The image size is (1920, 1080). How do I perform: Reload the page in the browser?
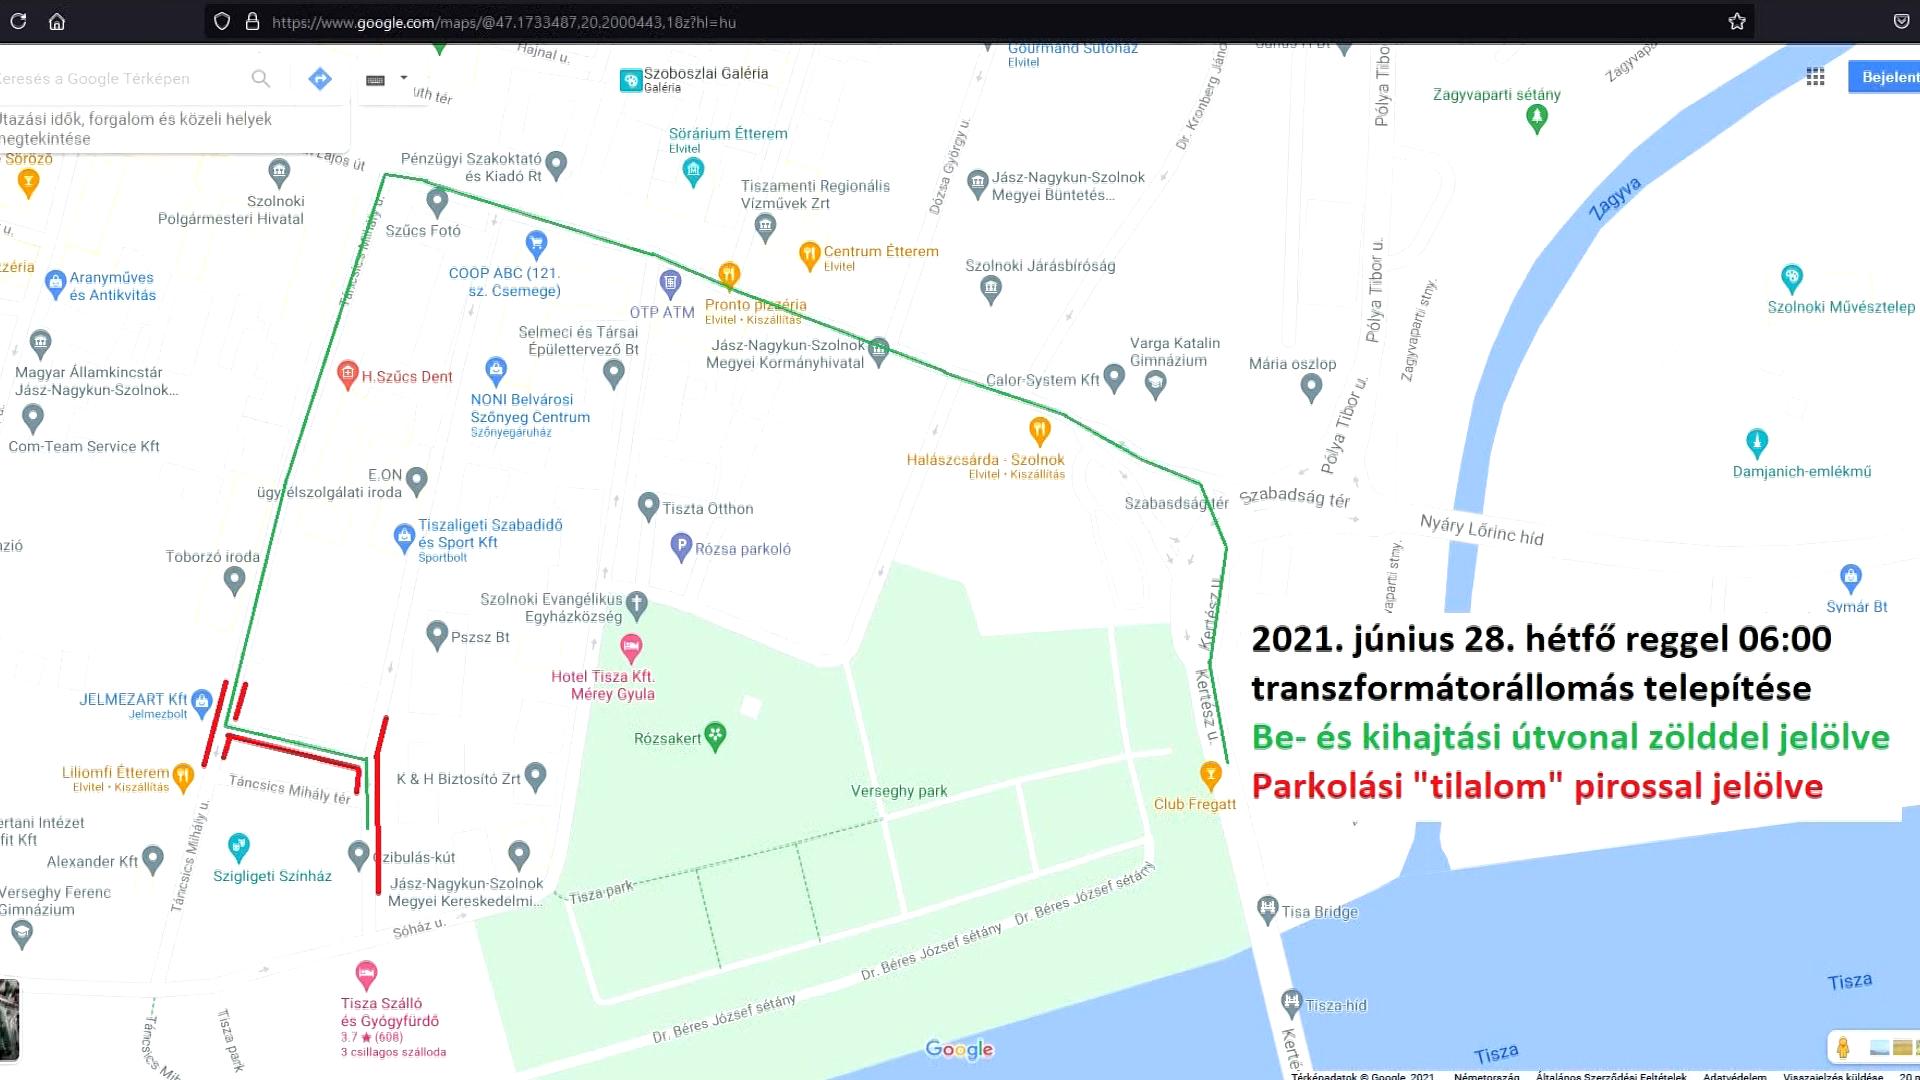click(x=18, y=21)
